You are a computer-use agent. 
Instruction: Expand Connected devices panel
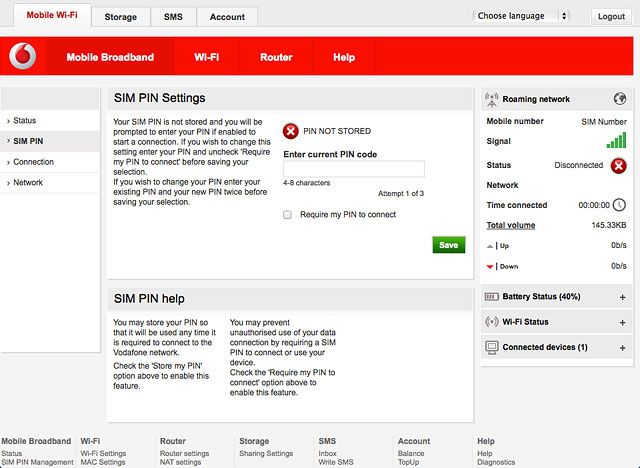[622, 348]
